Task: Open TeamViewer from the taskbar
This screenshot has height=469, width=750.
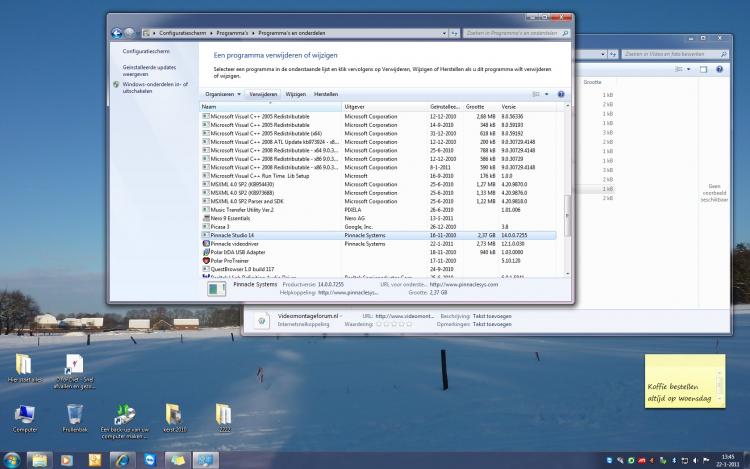Action: (149, 459)
